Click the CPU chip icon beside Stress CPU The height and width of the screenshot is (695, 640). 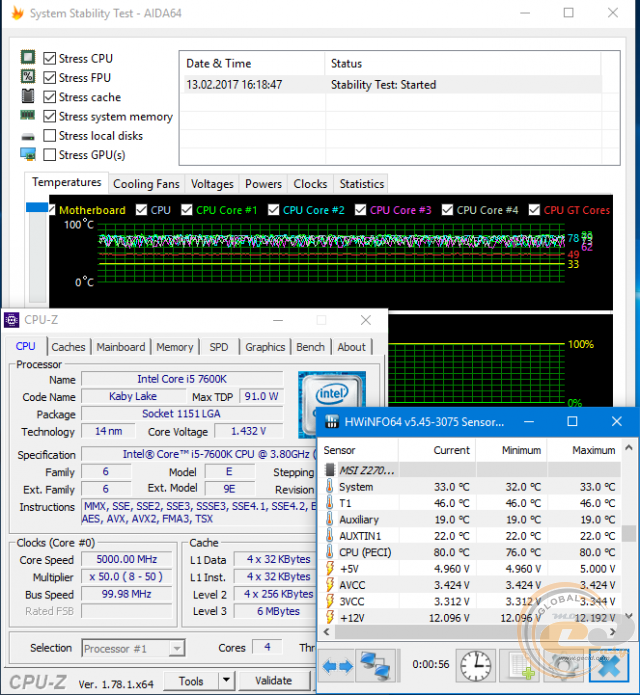pyautogui.click(x=27, y=57)
